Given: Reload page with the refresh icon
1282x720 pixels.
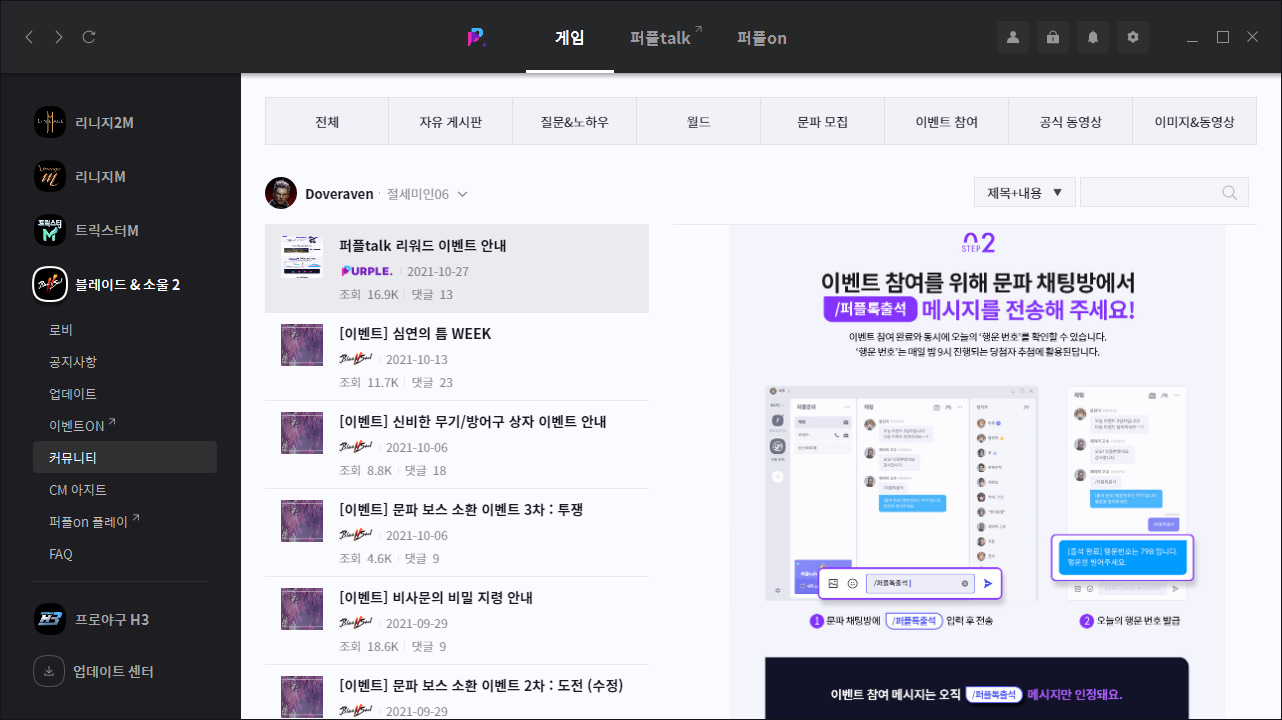Looking at the screenshot, I should tap(89, 37).
